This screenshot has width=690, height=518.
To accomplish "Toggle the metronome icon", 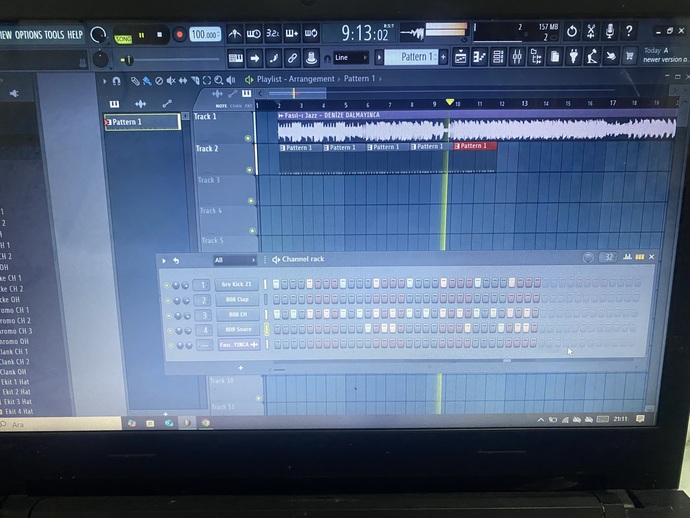I will click(x=235, y=33).
